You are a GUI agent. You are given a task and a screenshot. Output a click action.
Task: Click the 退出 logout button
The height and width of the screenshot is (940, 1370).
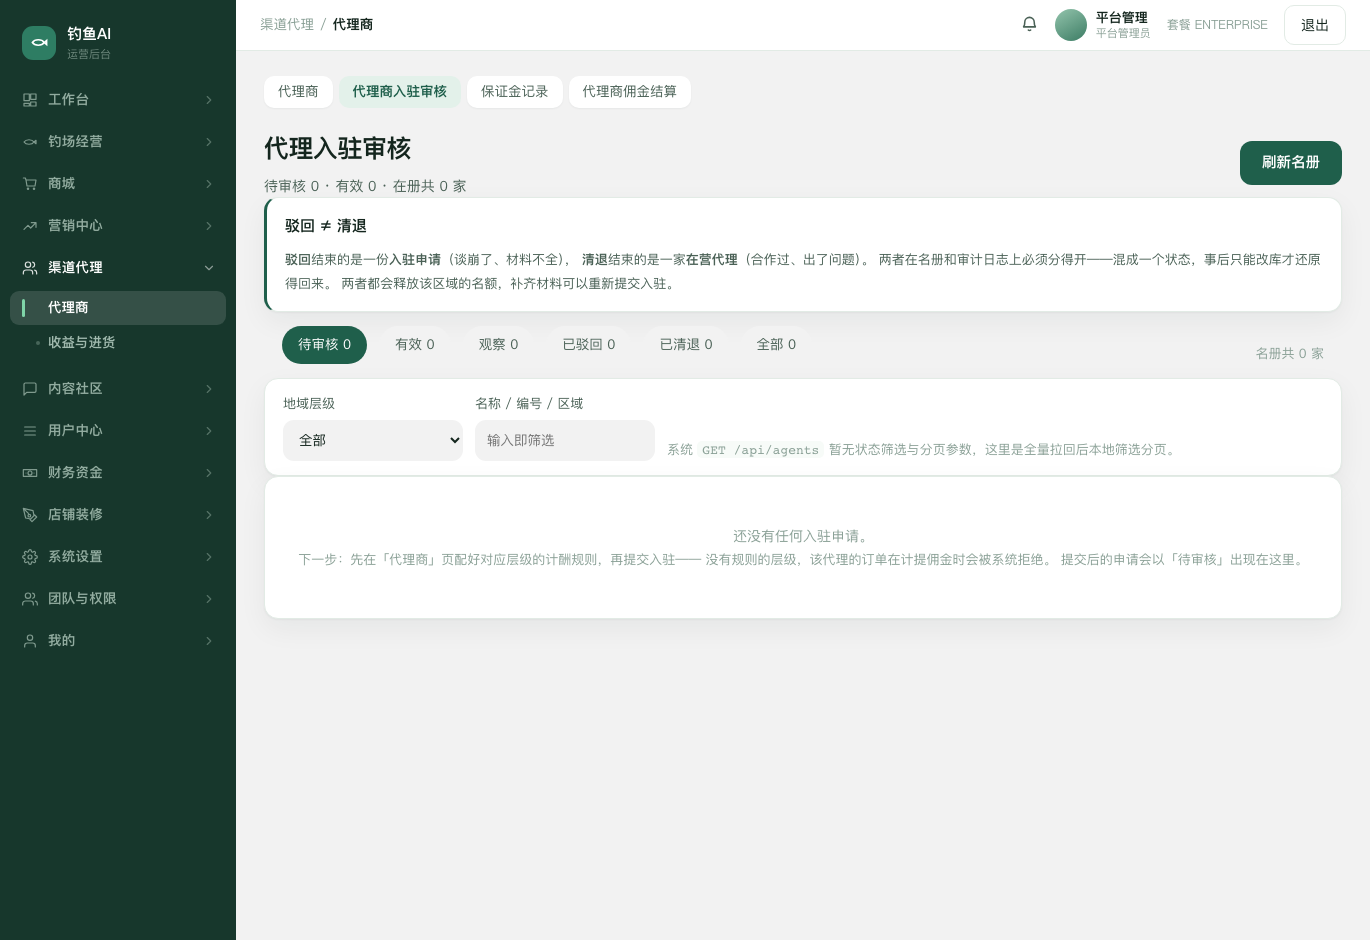click(1315, 25)
